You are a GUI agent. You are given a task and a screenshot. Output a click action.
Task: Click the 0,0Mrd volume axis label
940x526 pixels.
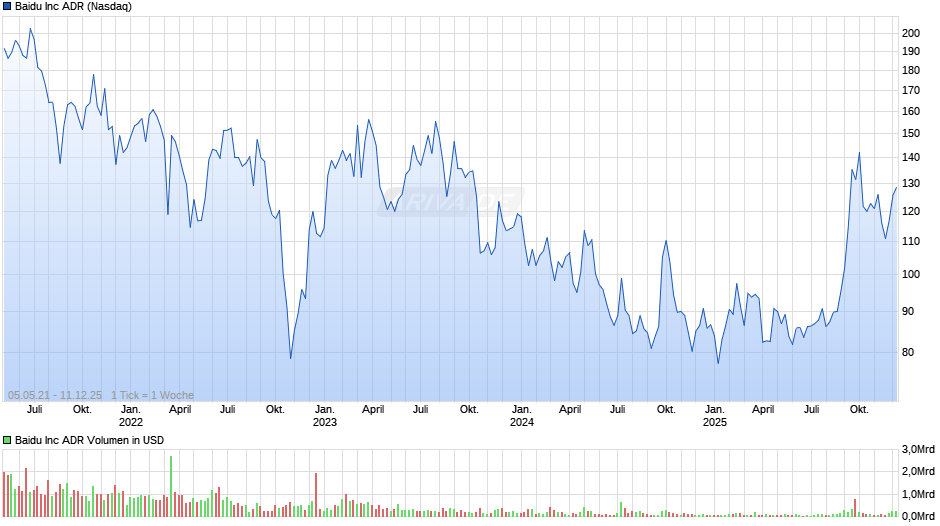918,517
